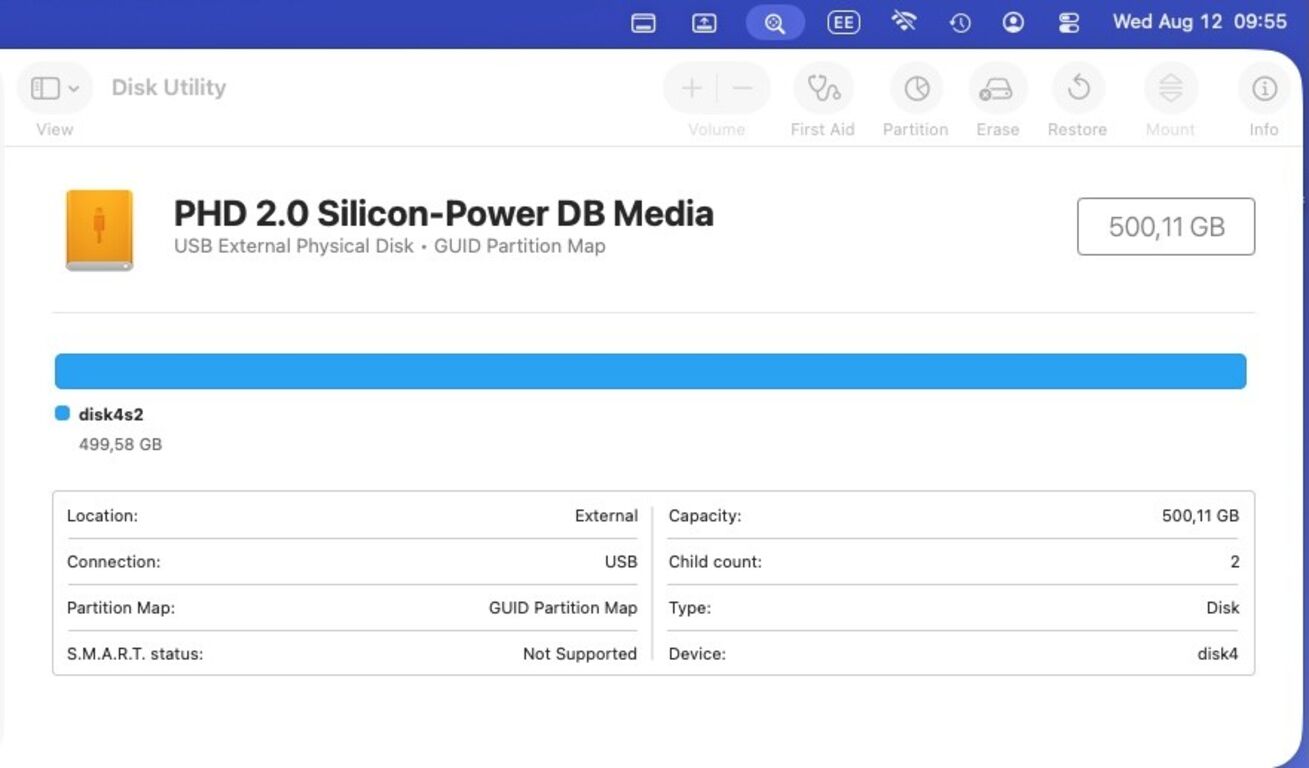This screenshot has height=768, width=1309.
Task: Show disk details with the Info icon
Action: 1264,88
